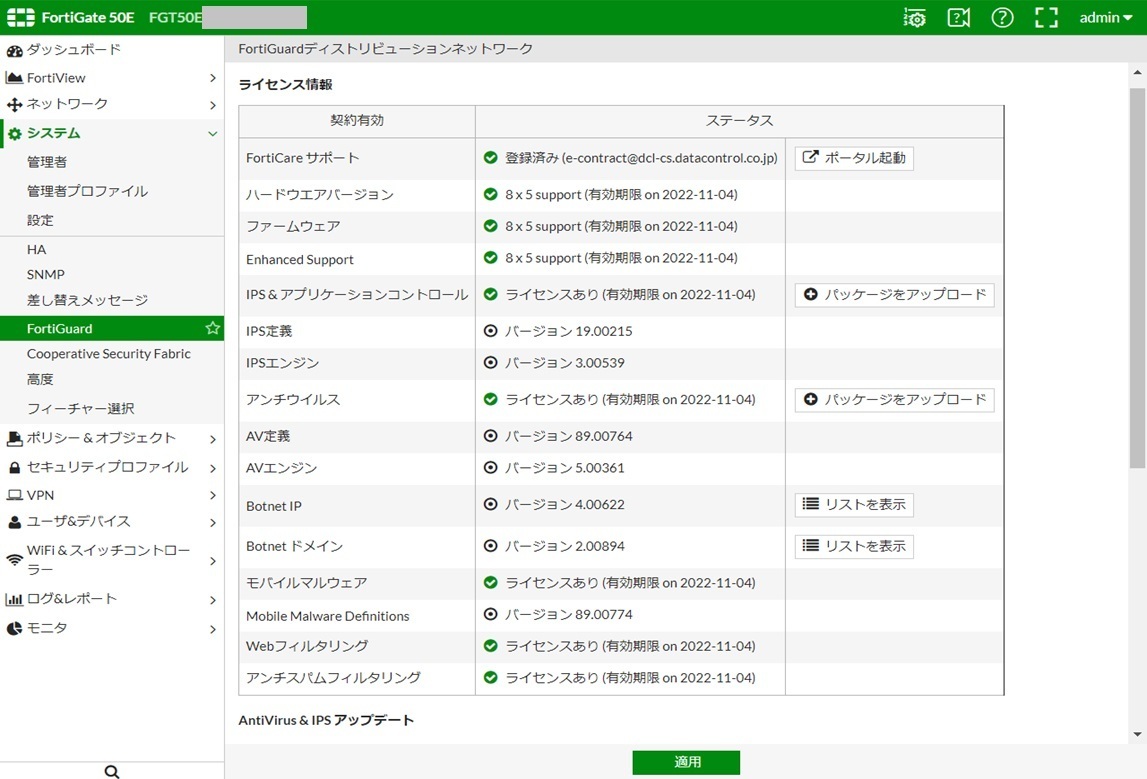Click the FortiView chart icon
Screen dimensions: 1147x779
[14, 78]
